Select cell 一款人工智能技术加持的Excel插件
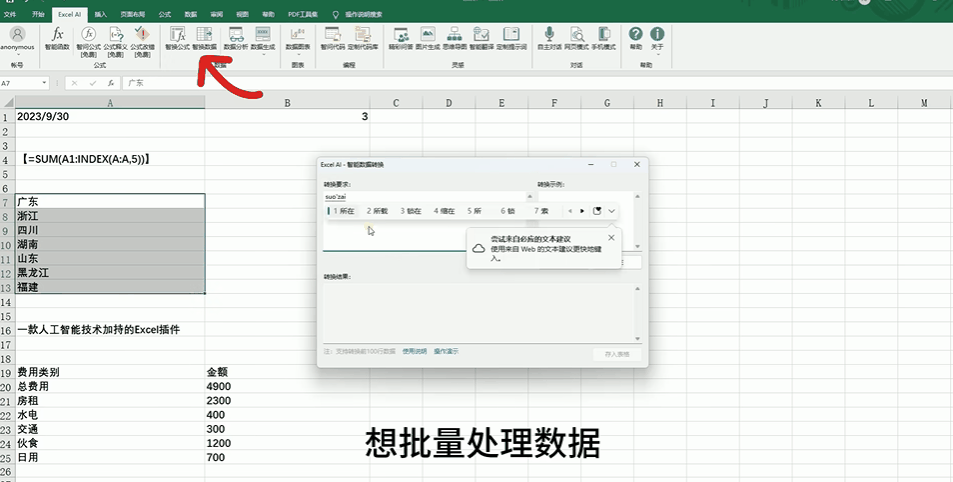The width and height of the screenshot is (953, 482). click(x=110, y=330)
